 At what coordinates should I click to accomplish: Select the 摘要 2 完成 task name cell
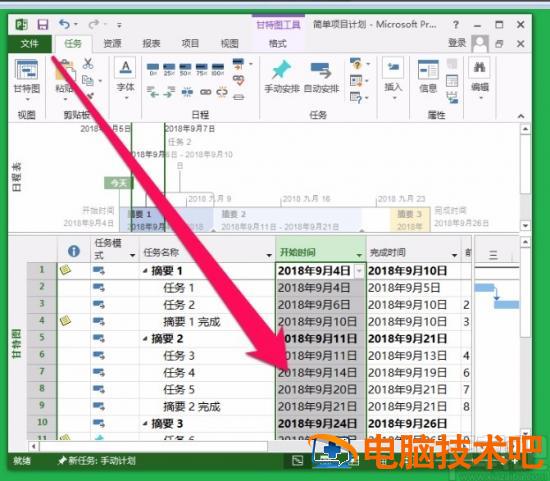click(207, 407)
